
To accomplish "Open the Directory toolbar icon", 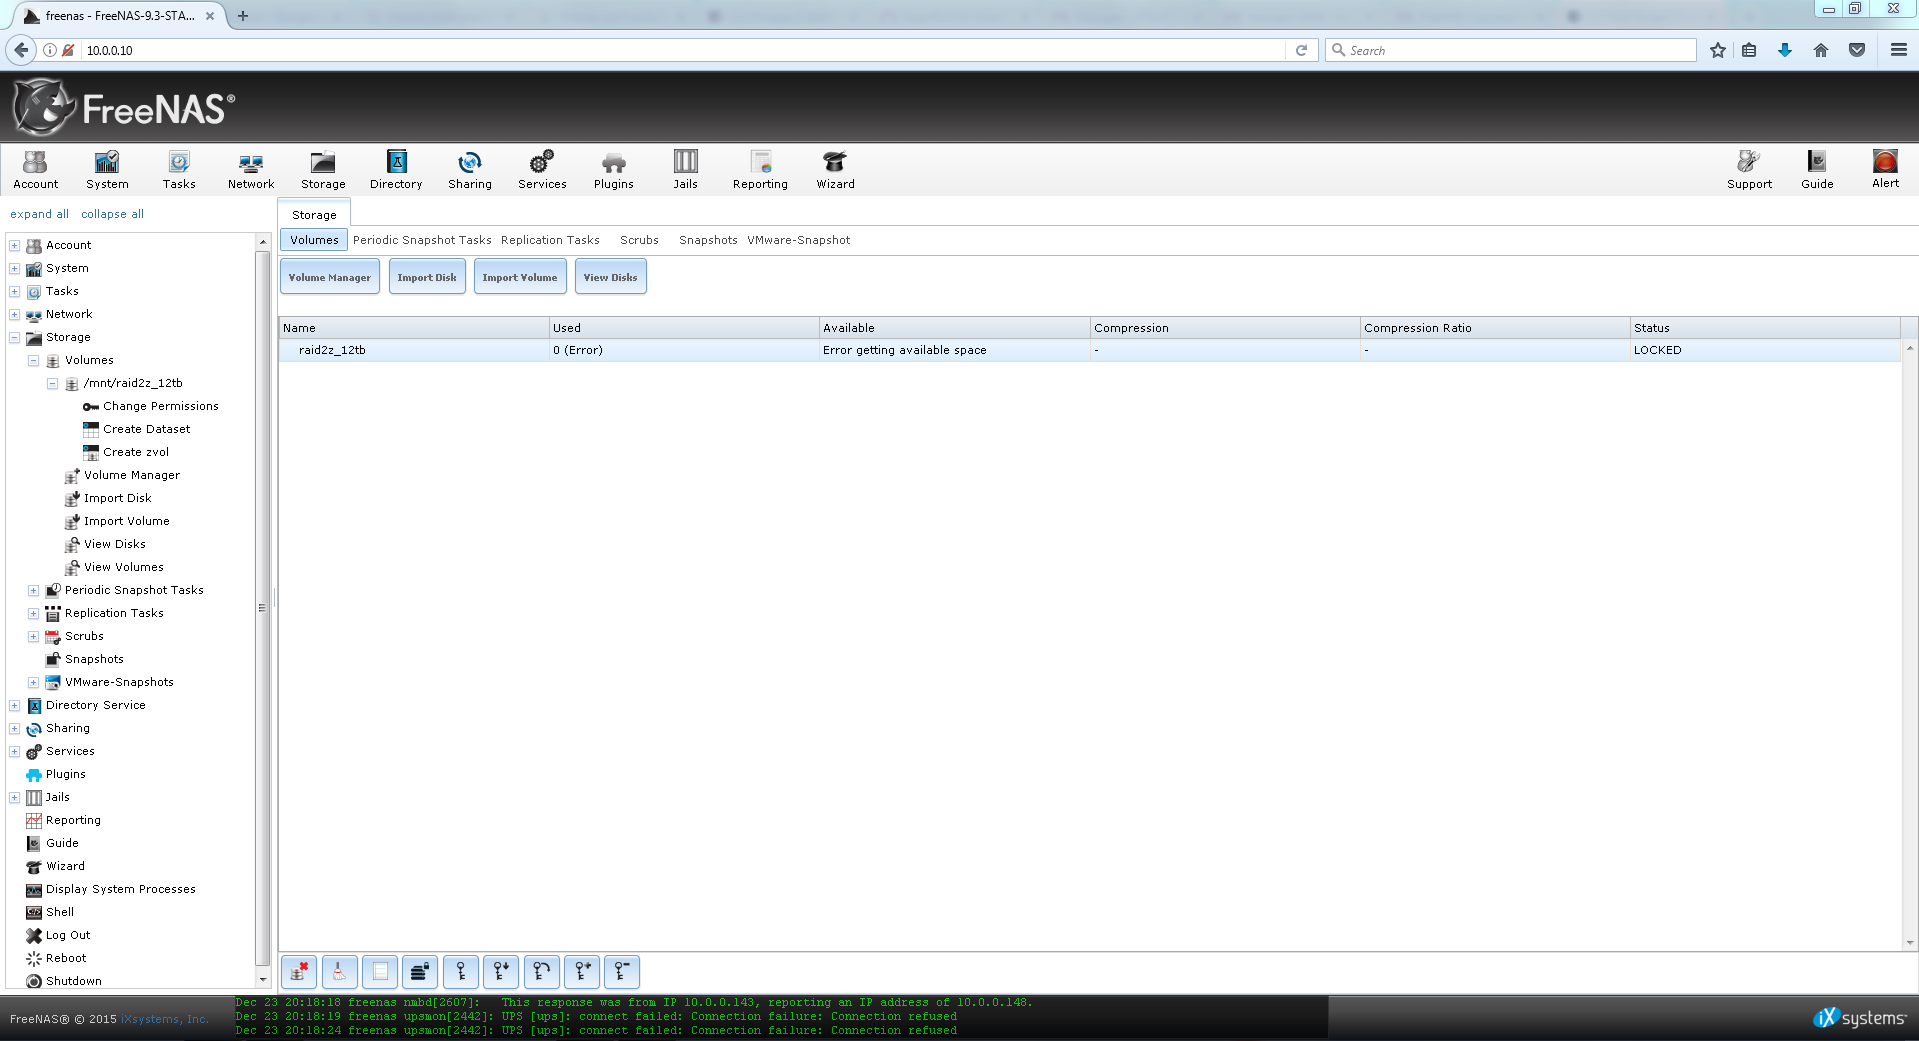I will click(396, 169).
